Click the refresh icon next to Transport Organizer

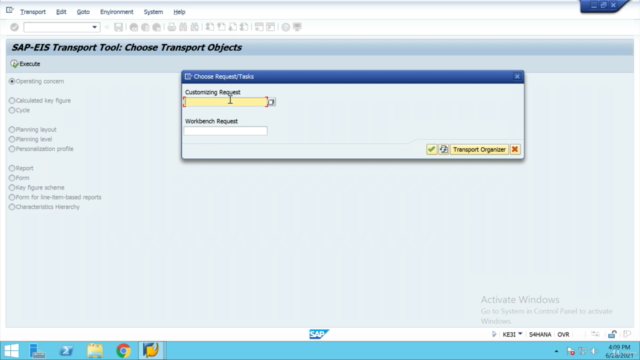coord(444,149)
